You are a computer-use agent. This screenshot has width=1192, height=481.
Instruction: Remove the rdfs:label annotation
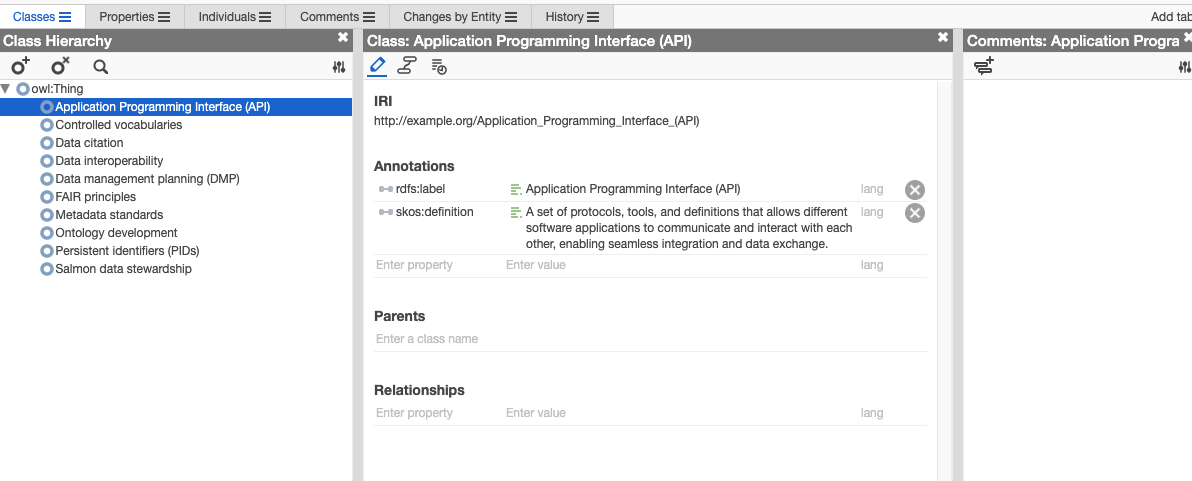[914, 190]
